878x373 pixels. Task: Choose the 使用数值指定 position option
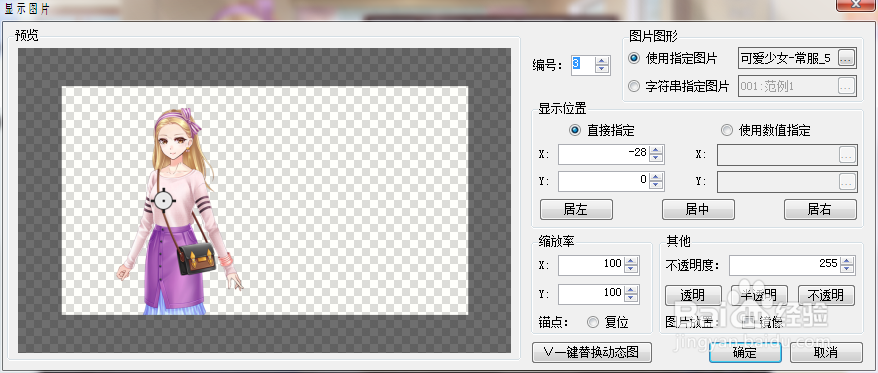coord(727,130)
